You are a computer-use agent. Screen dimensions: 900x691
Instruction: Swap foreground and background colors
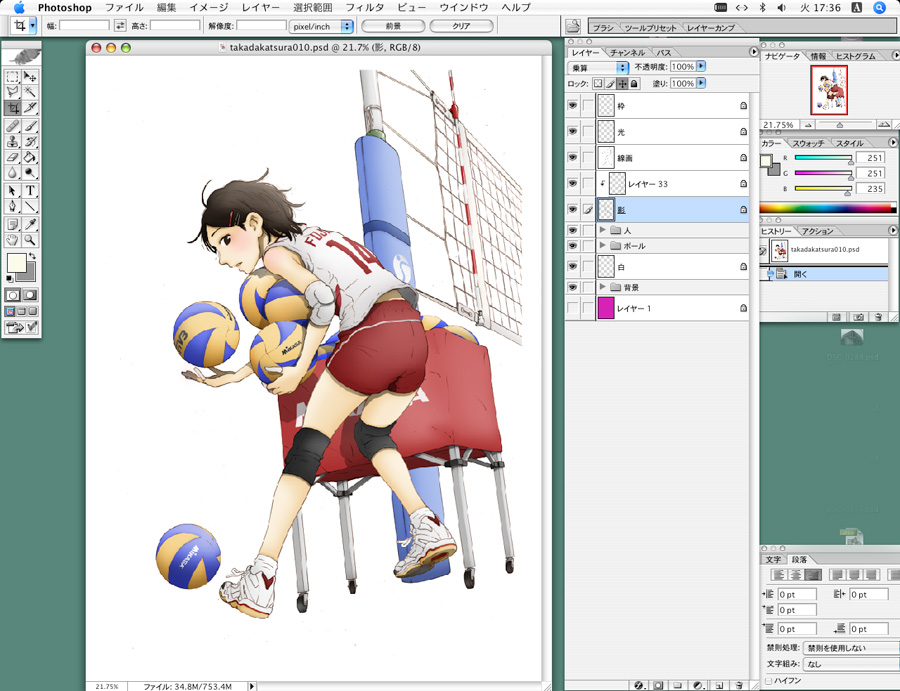33,256
